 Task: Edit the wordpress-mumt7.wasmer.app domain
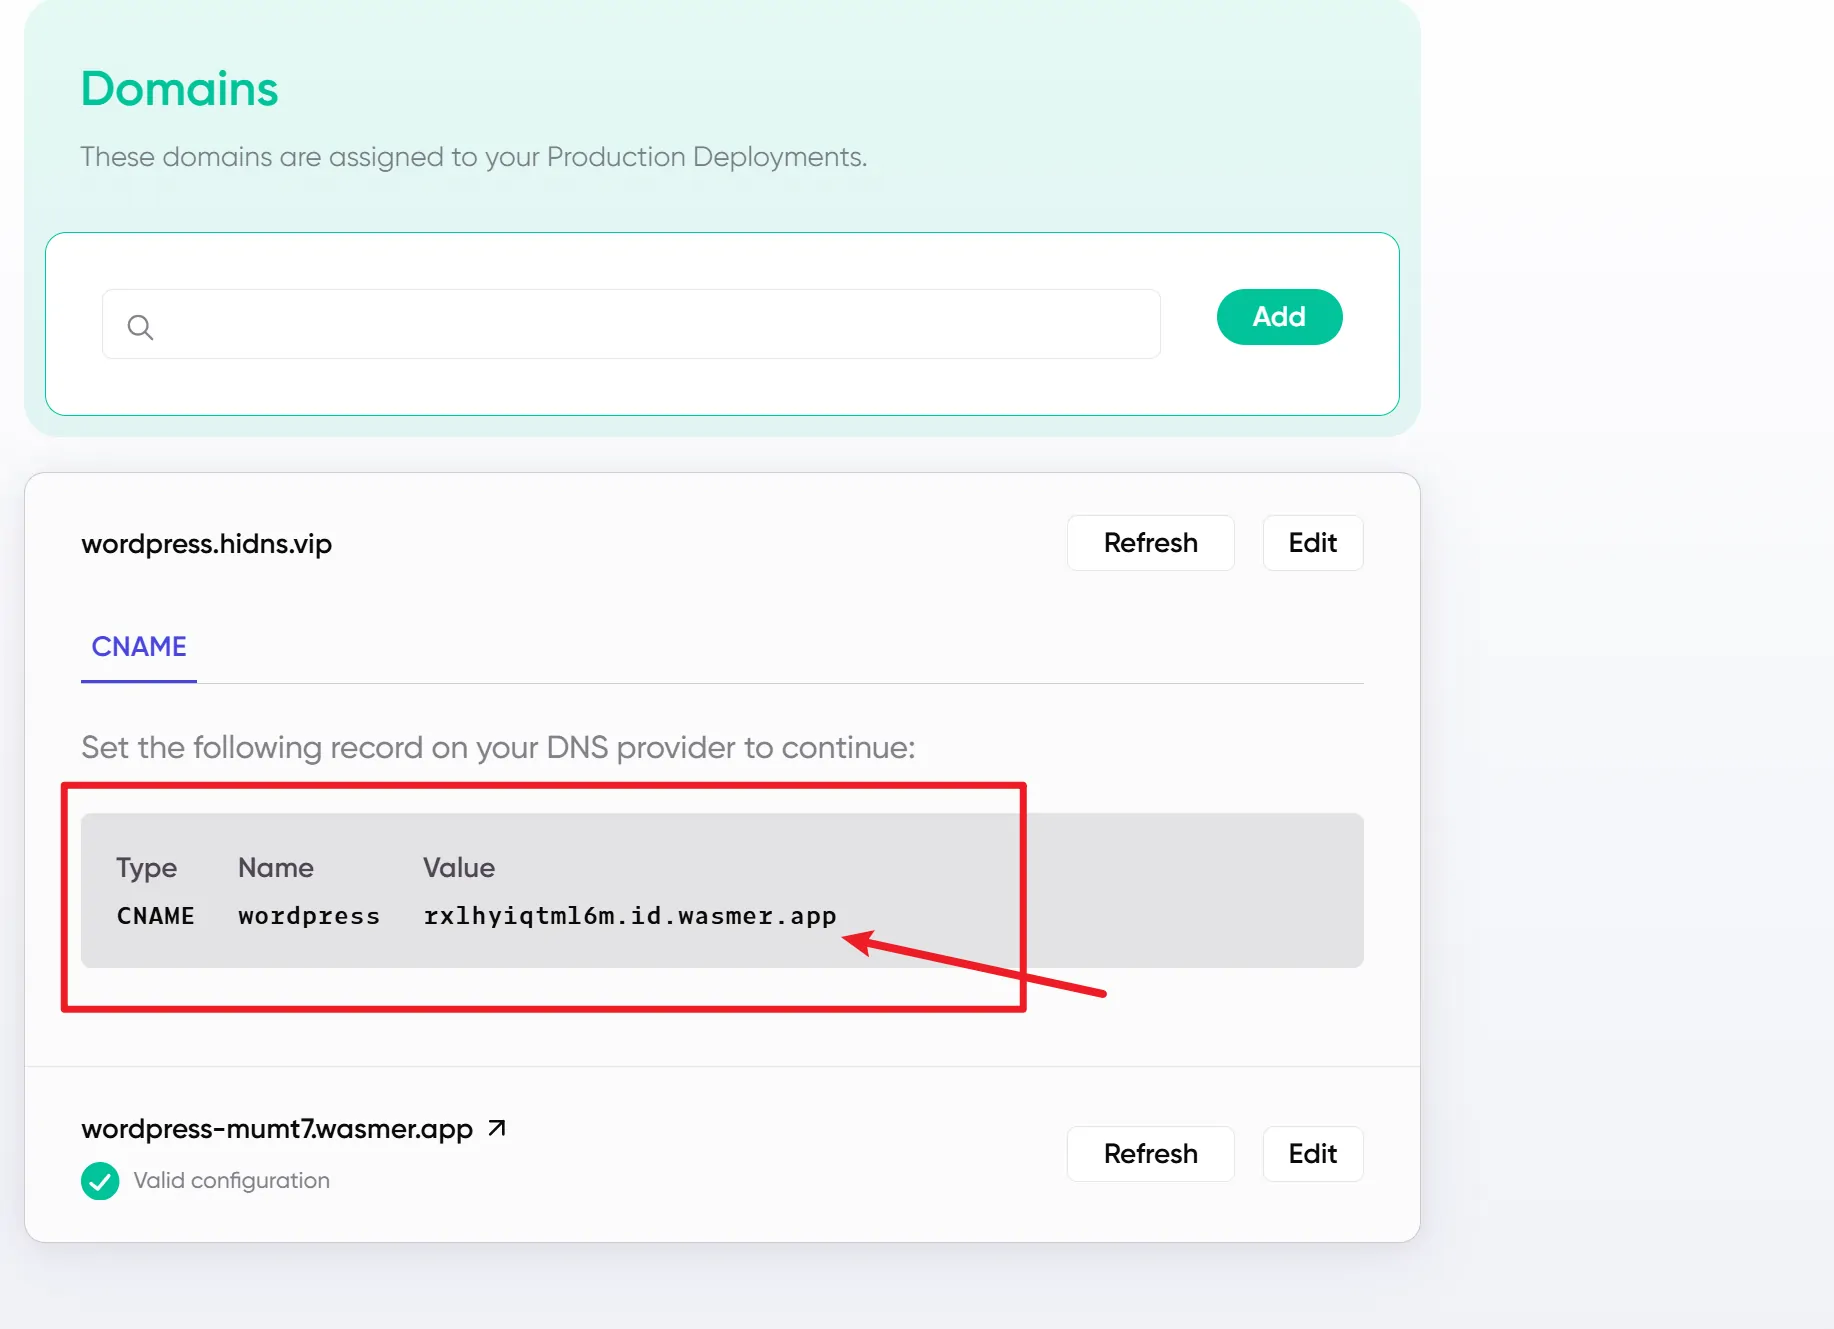(1312, 1154)
